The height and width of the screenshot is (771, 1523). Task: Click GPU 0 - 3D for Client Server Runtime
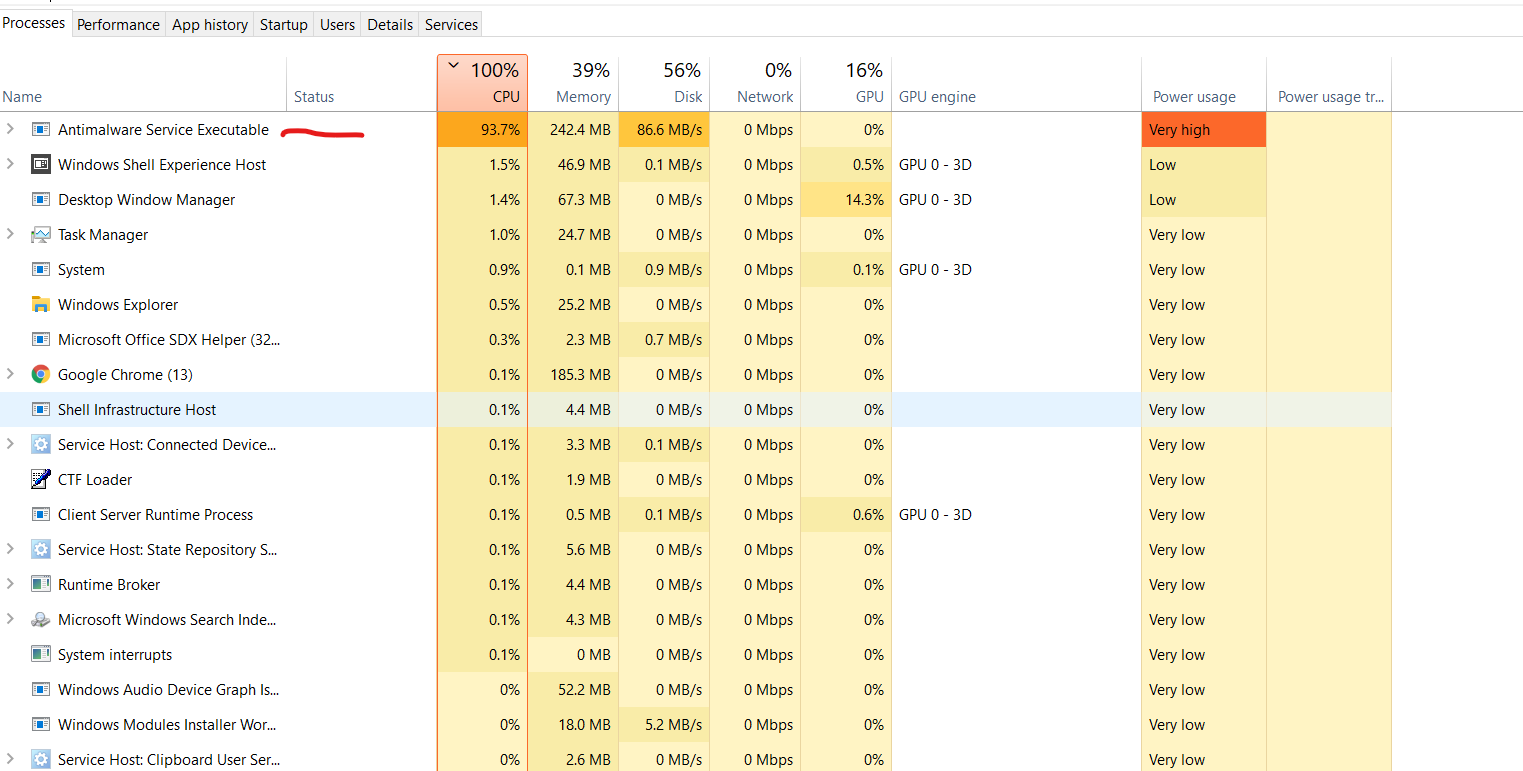click(x=935, y=515)
